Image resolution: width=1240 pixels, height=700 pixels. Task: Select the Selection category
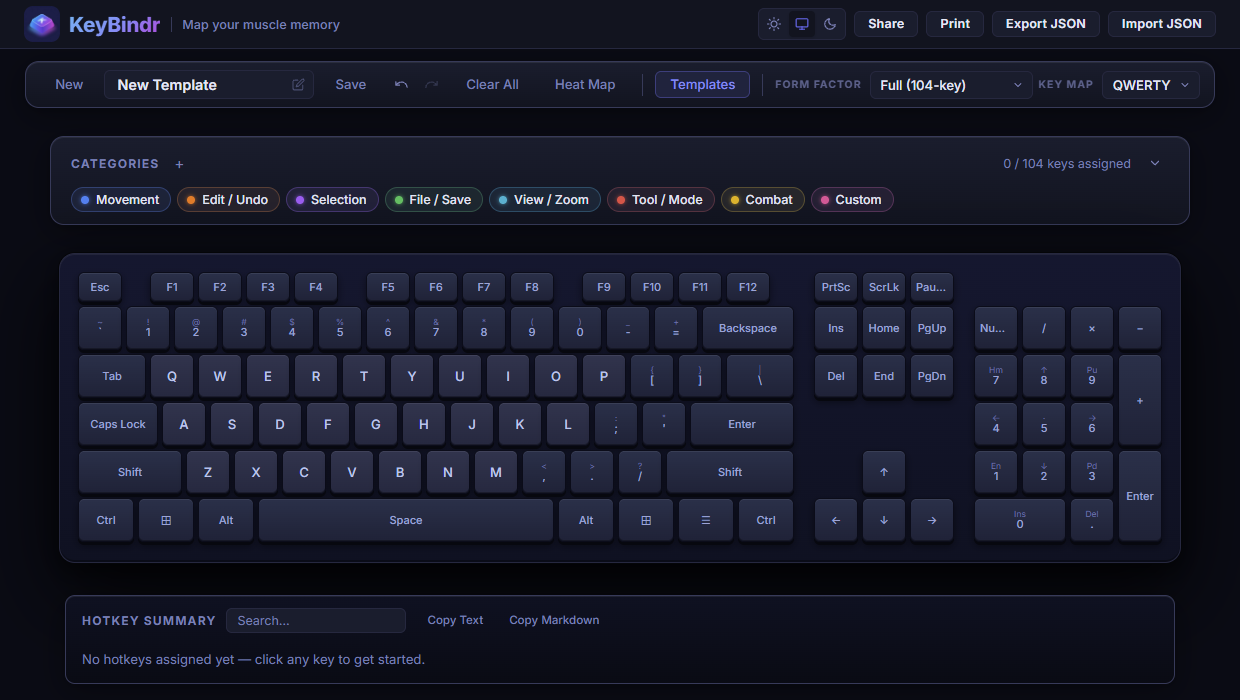tap(332, 200)
